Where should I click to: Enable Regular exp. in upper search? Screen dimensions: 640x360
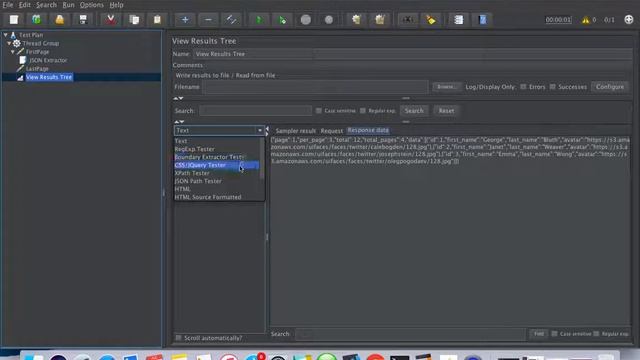tap(363, 111)
